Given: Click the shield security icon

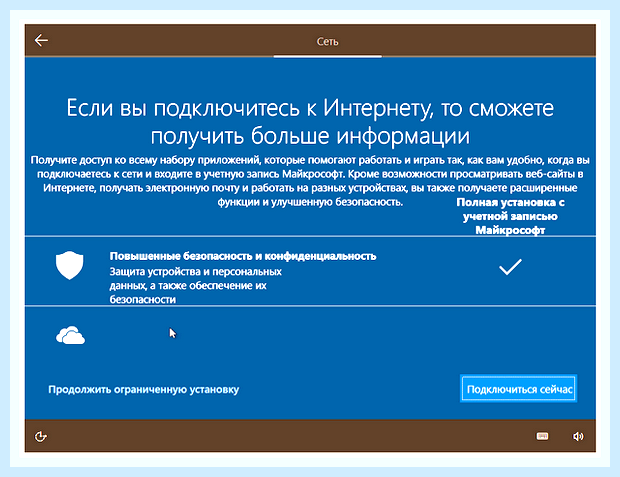Looking at the screenshot, I should click(70, 265).
